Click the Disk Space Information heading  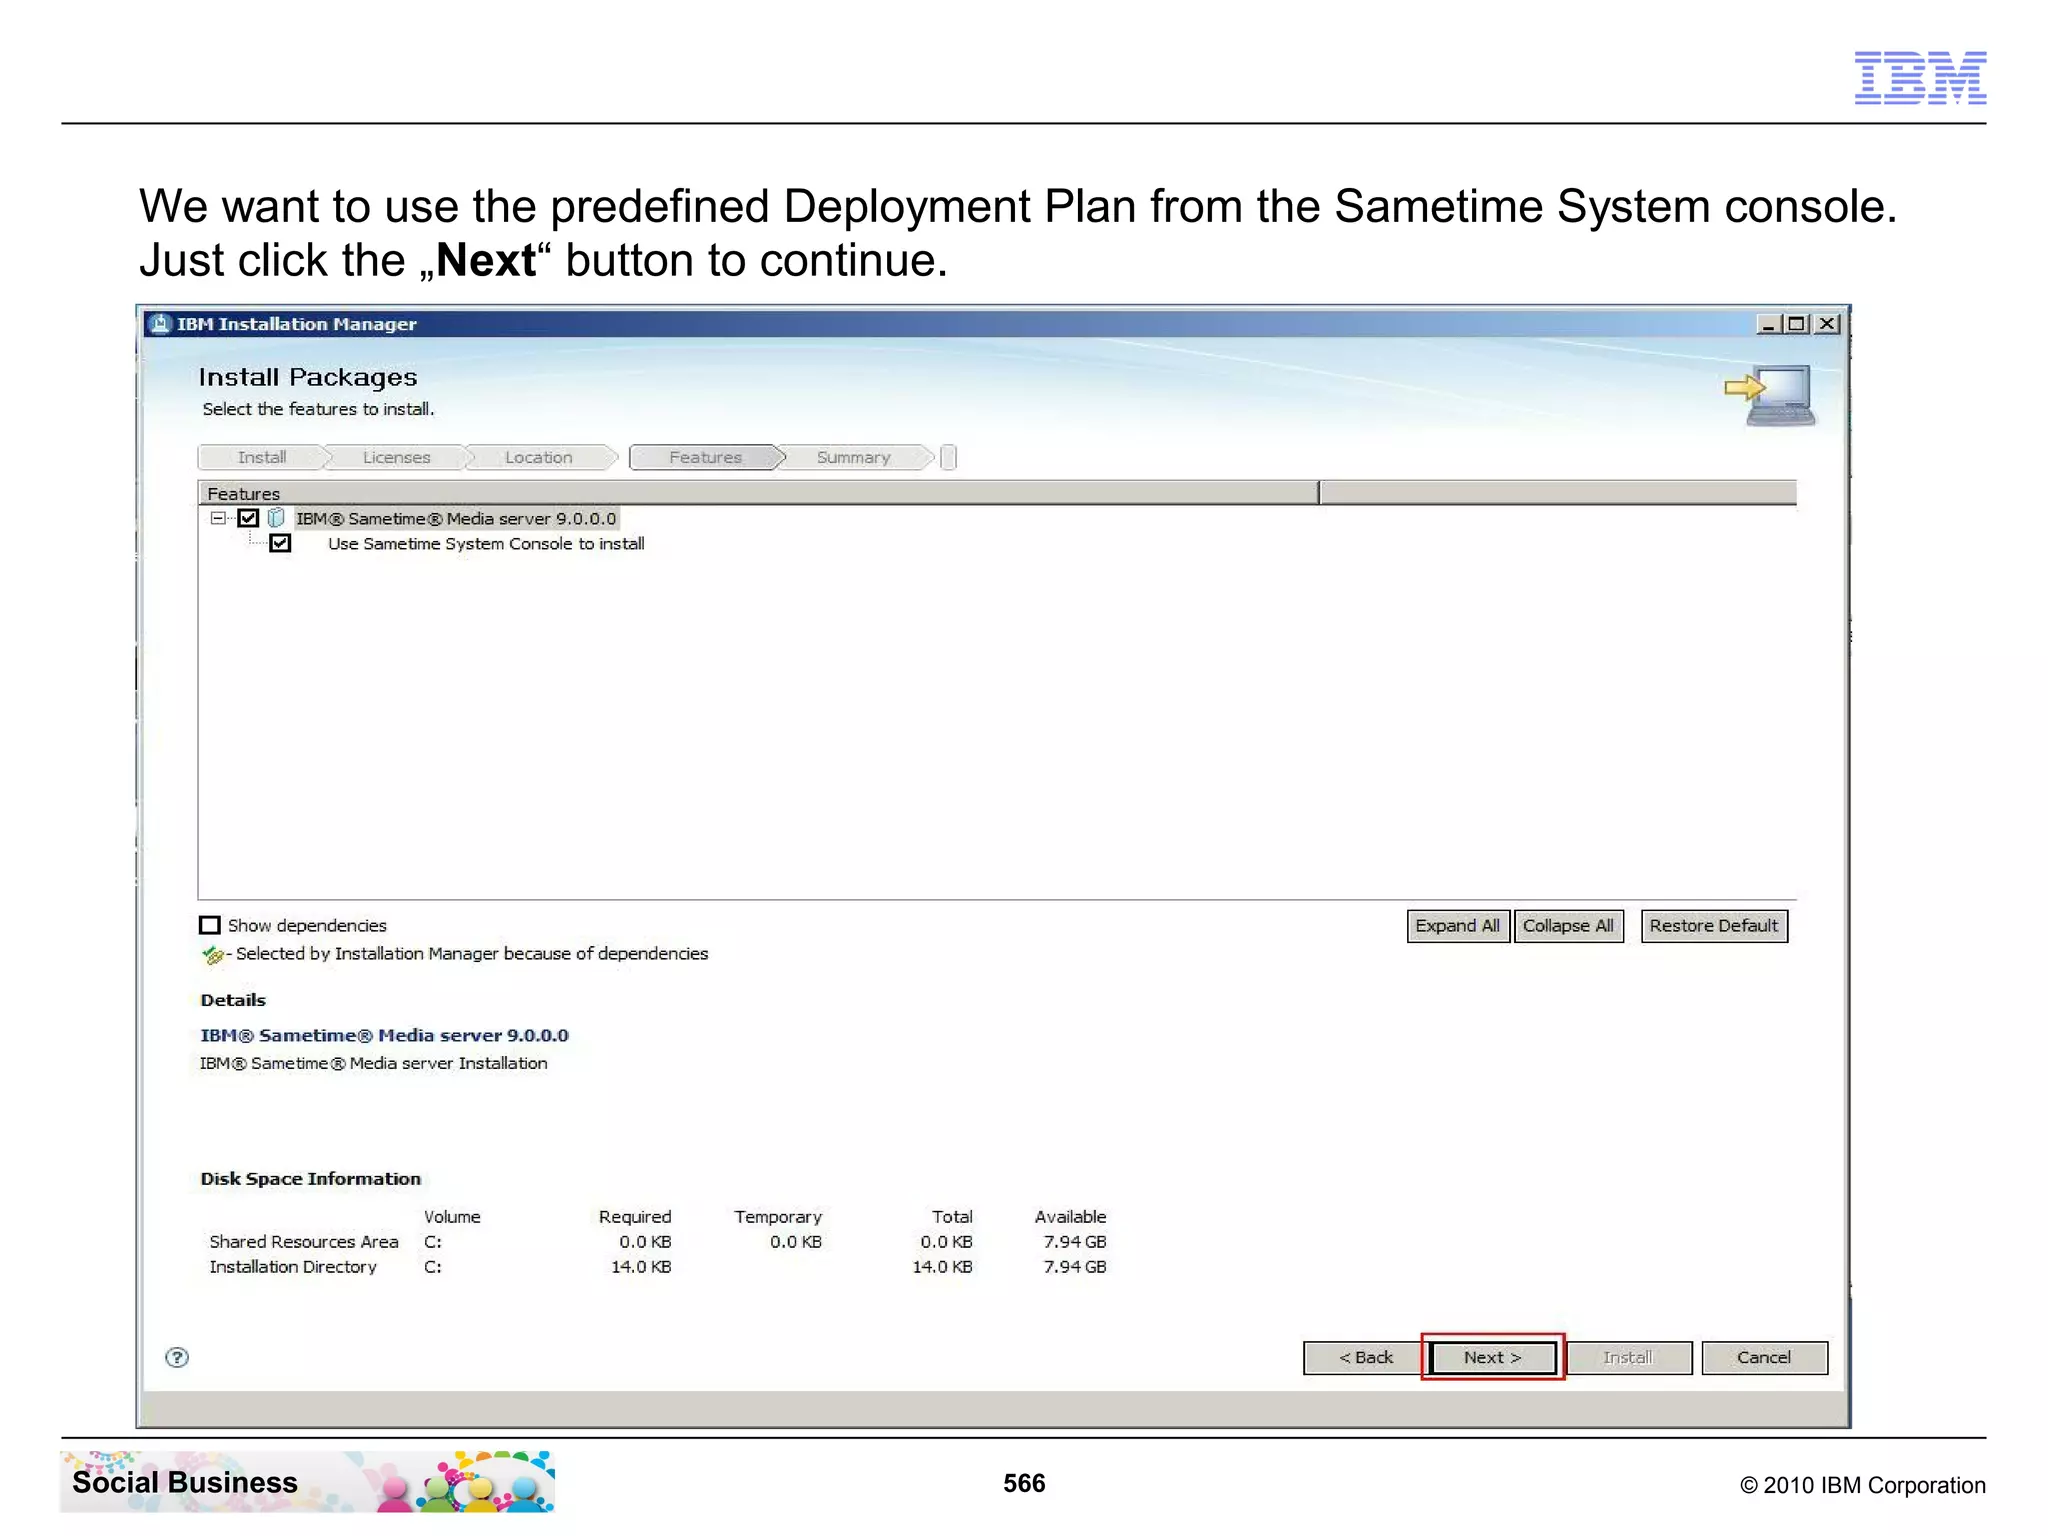311,1179
